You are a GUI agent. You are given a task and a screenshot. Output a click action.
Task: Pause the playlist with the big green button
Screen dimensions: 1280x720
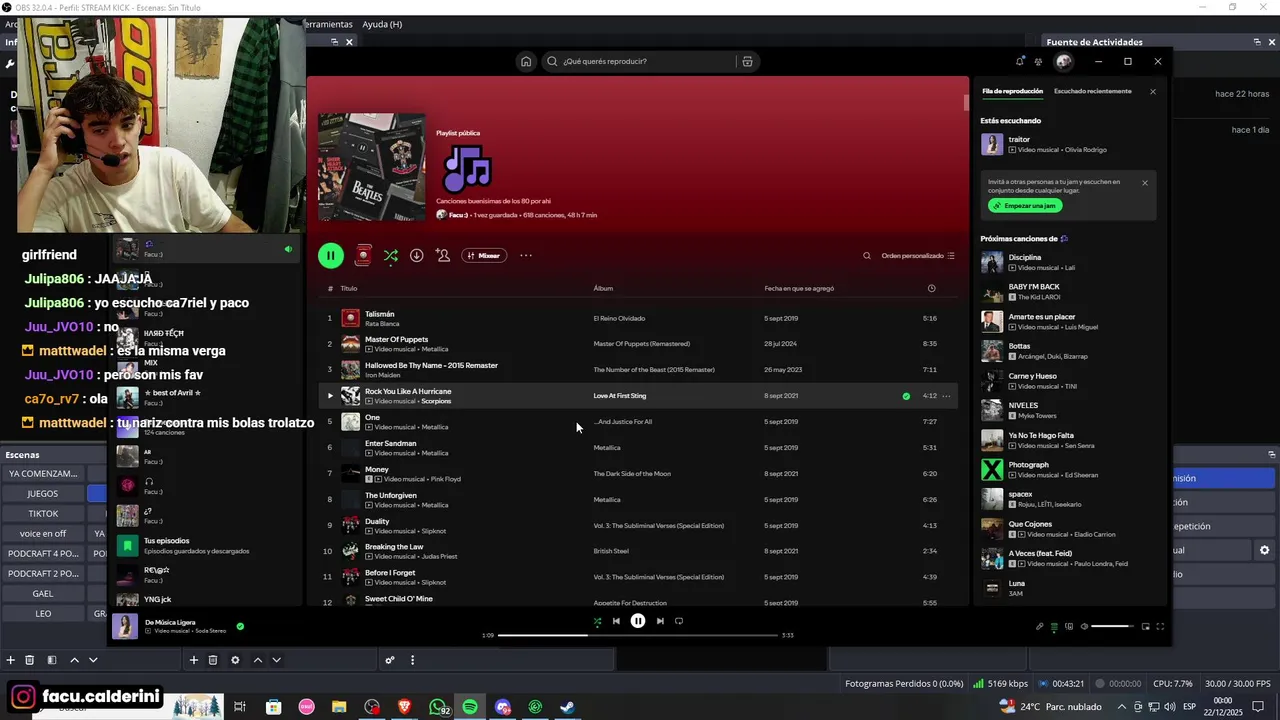pos(331,255)
